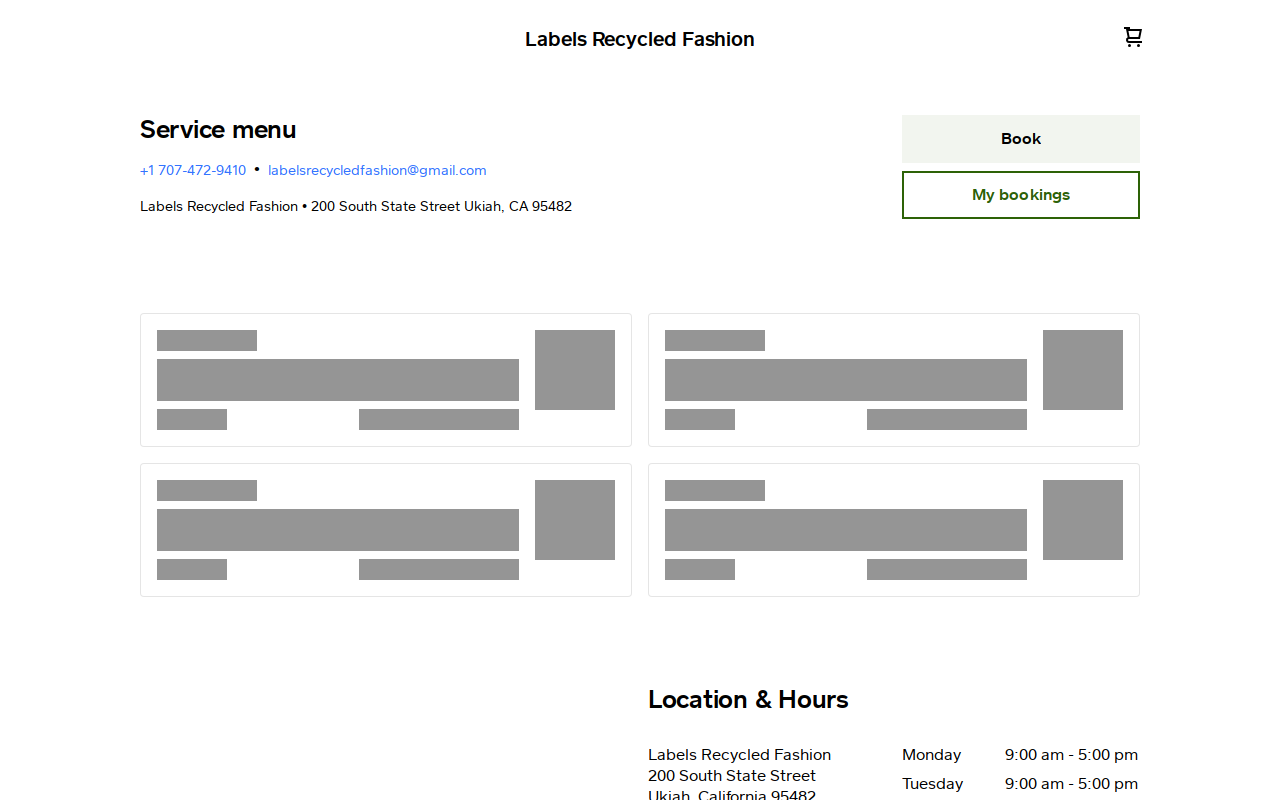Click Labels Recycled Fashion under Location & Hours
Viewport: 1280px width, 800px height.
click(739, 755)
